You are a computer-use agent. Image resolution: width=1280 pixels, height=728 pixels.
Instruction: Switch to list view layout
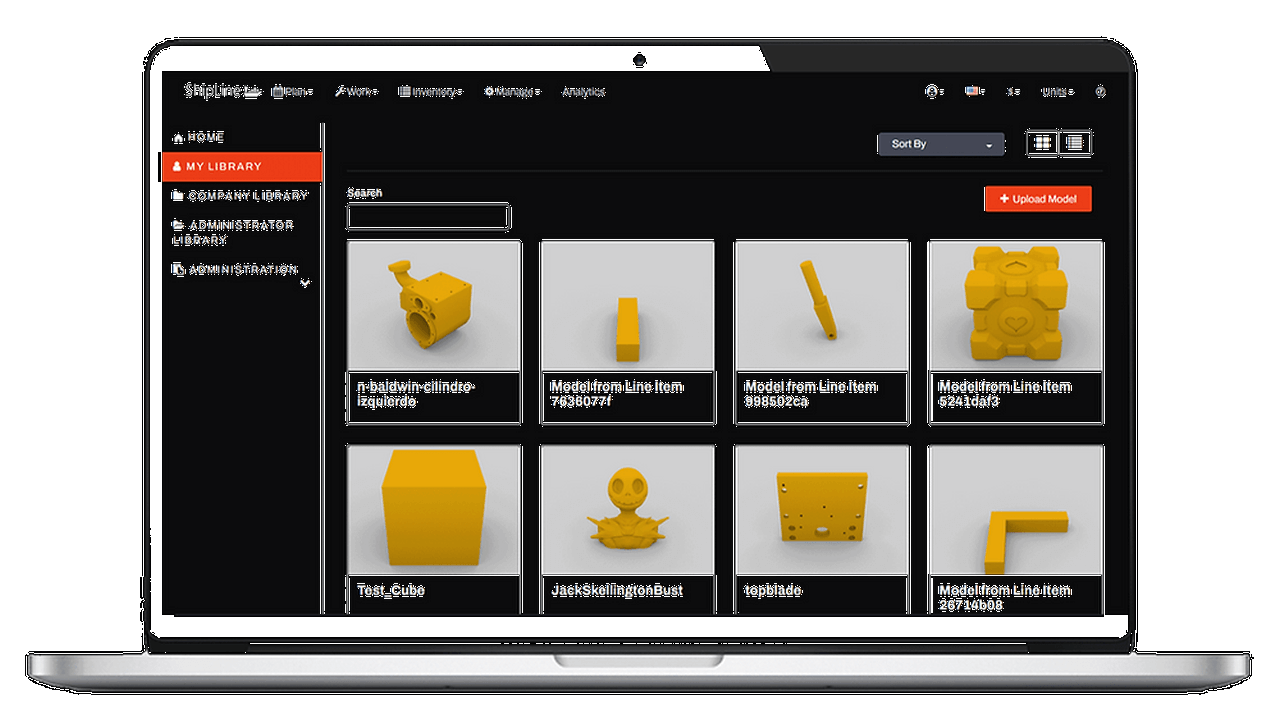coord(1075,144)
